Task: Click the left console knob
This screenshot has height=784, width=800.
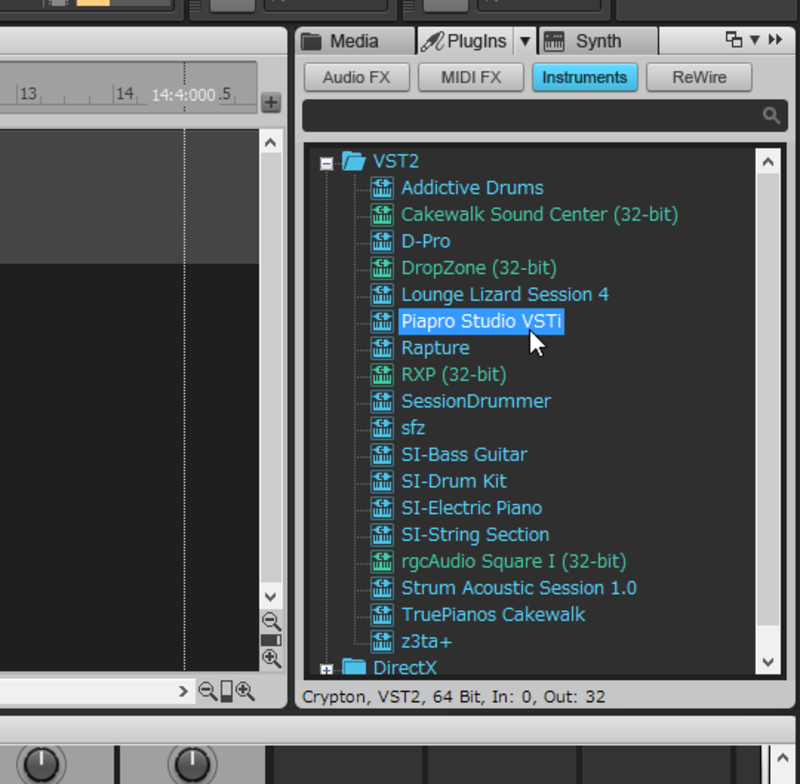Action: click(x=41, y=764)
